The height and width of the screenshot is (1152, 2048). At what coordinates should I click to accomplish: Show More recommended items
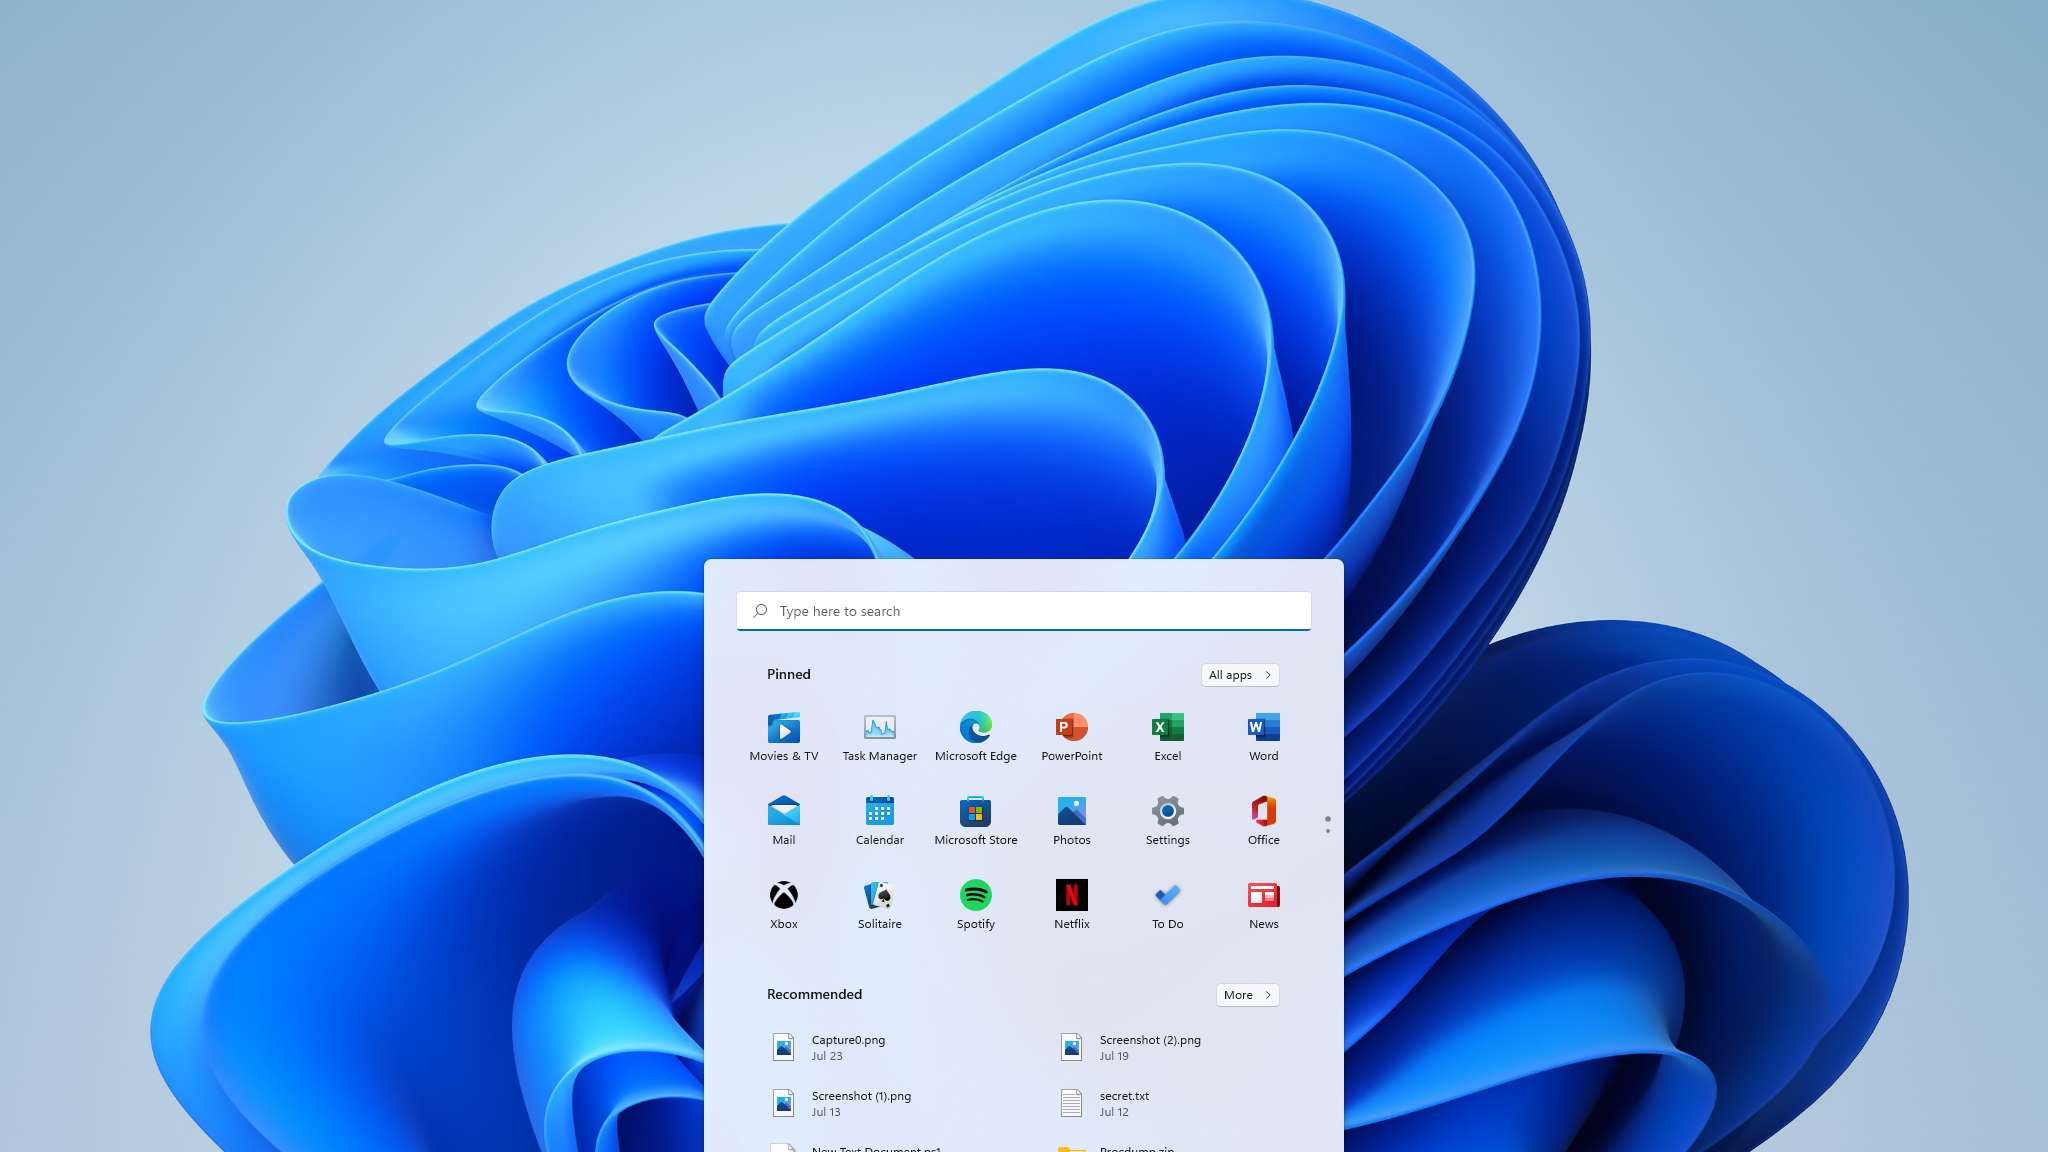[1247, 995]
